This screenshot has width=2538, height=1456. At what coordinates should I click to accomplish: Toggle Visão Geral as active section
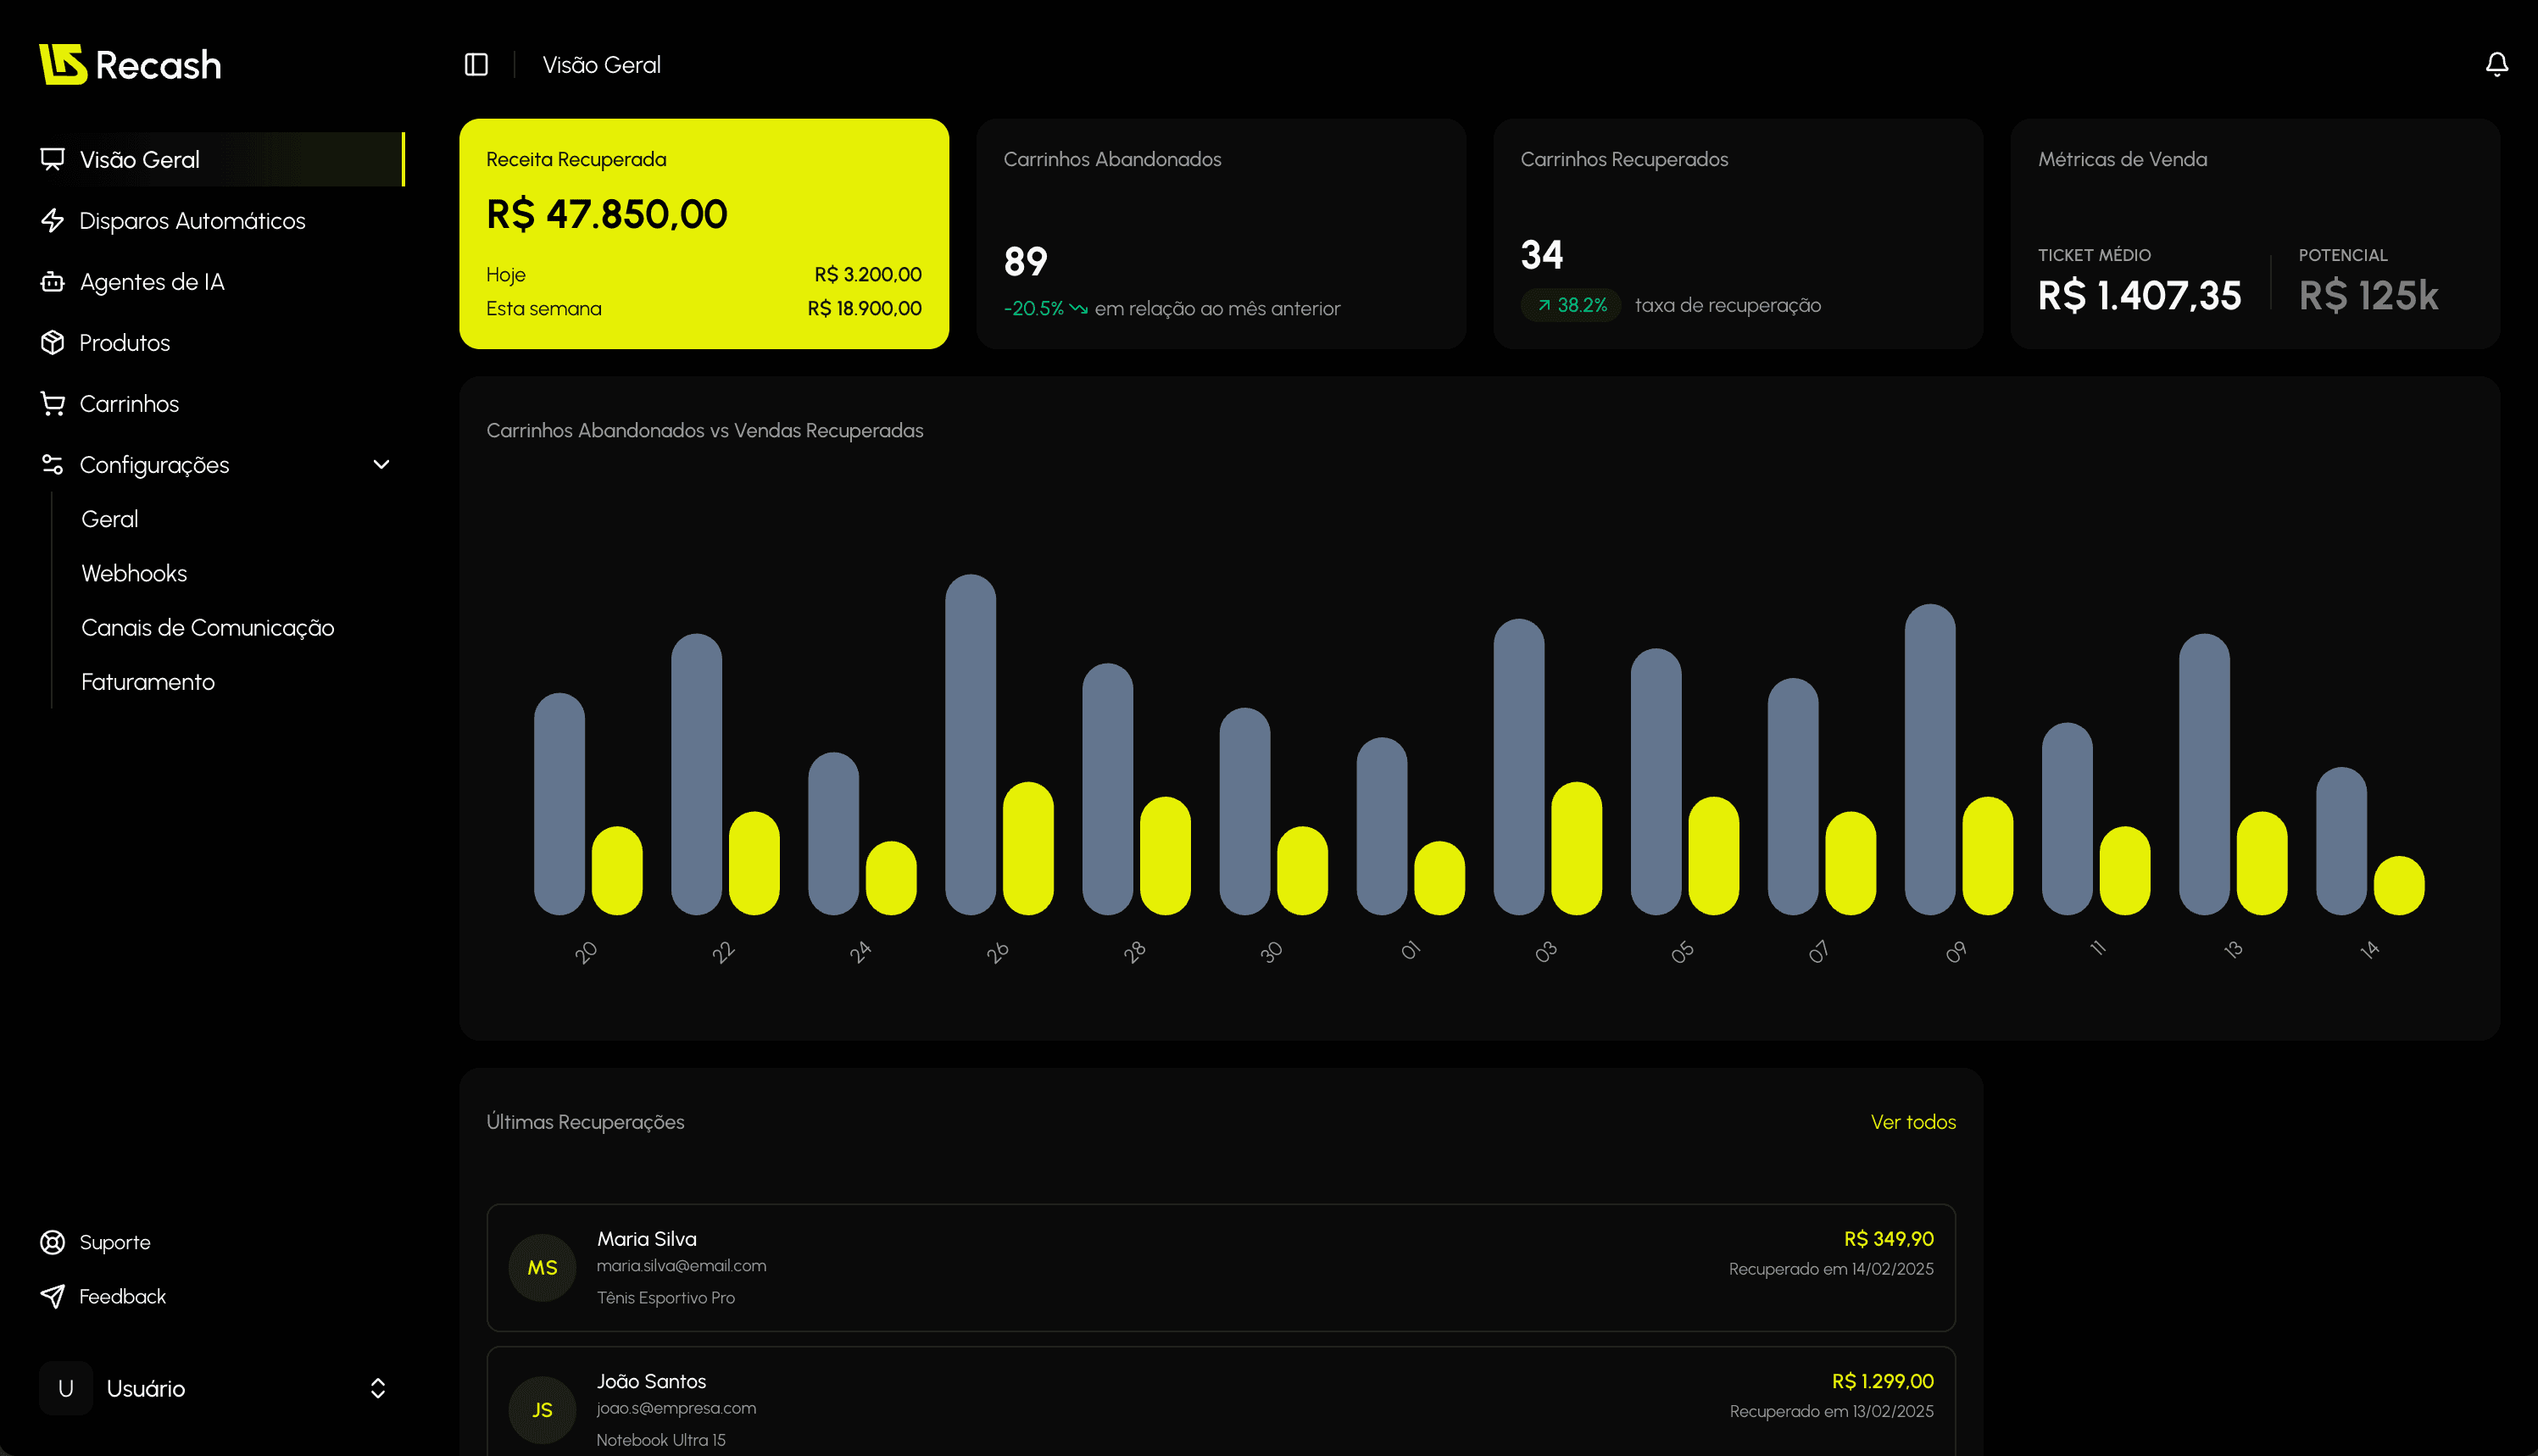[x=139, y=159]
